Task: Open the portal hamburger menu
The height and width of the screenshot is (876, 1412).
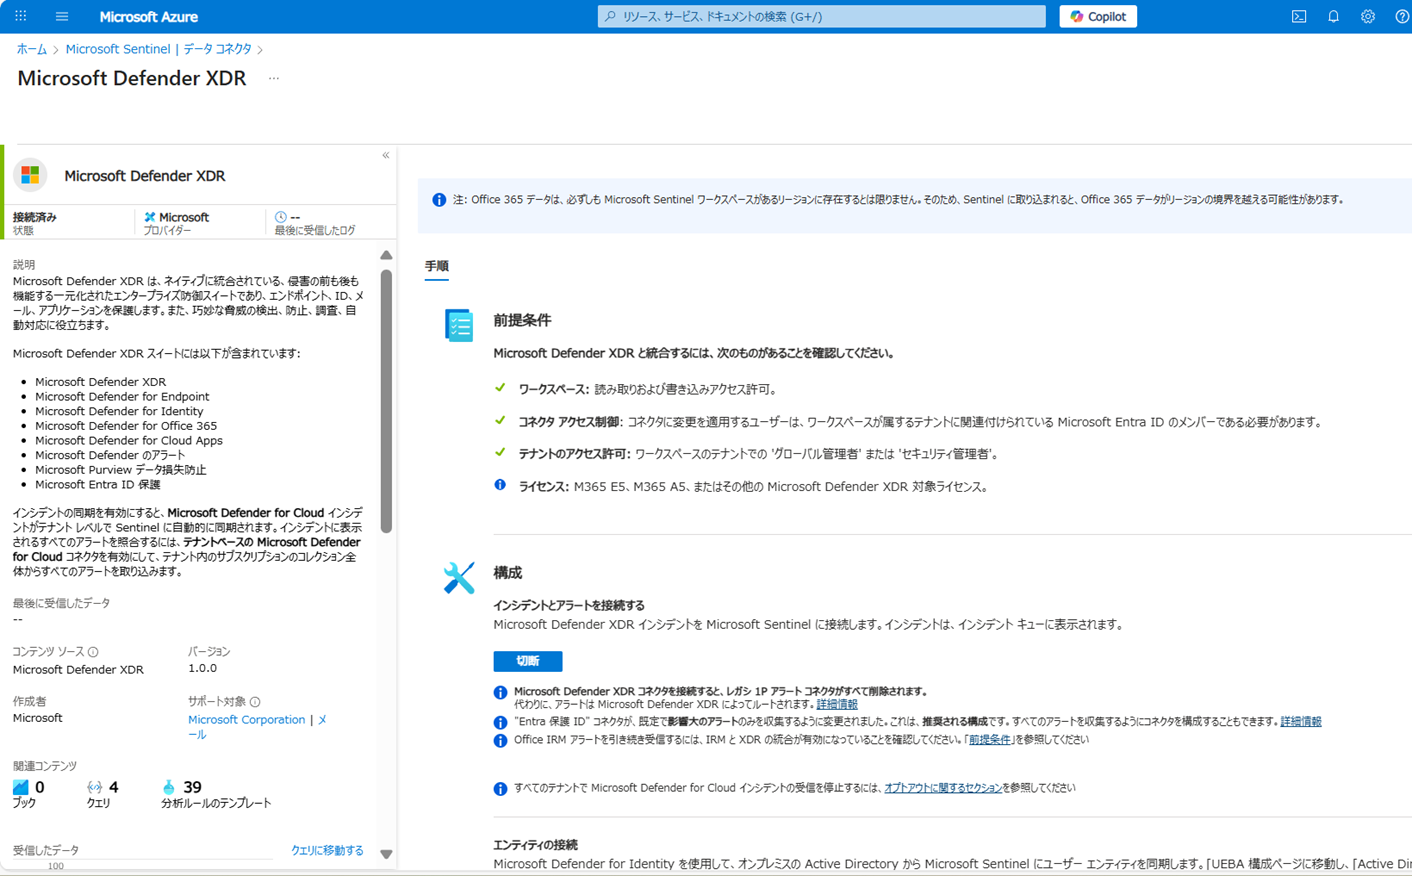Action: coord(62,15)
